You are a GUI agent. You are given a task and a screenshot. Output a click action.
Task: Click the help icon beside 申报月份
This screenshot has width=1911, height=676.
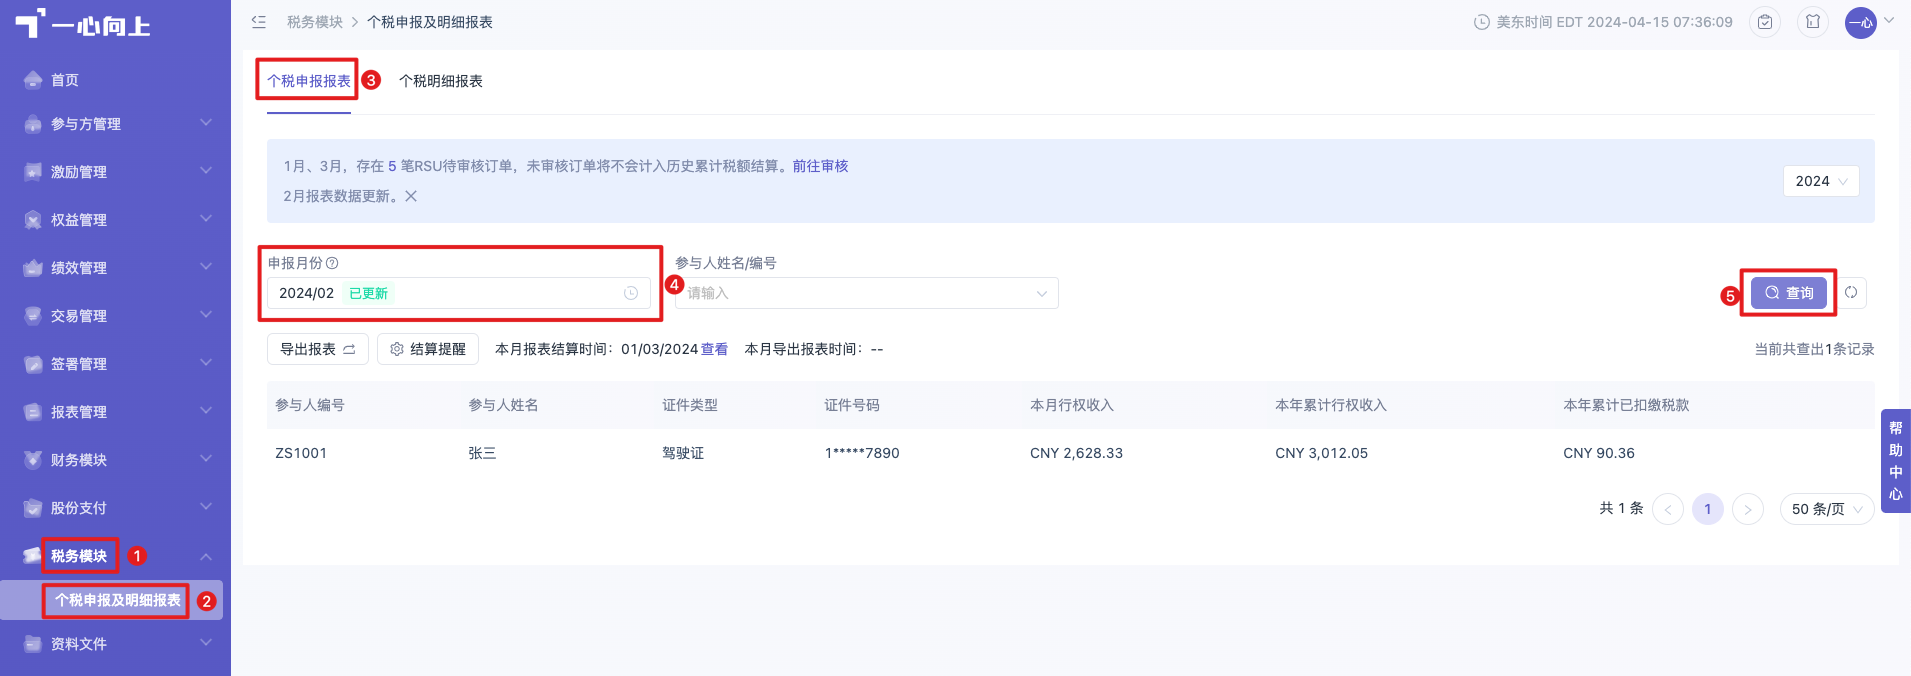pos(332,263)
